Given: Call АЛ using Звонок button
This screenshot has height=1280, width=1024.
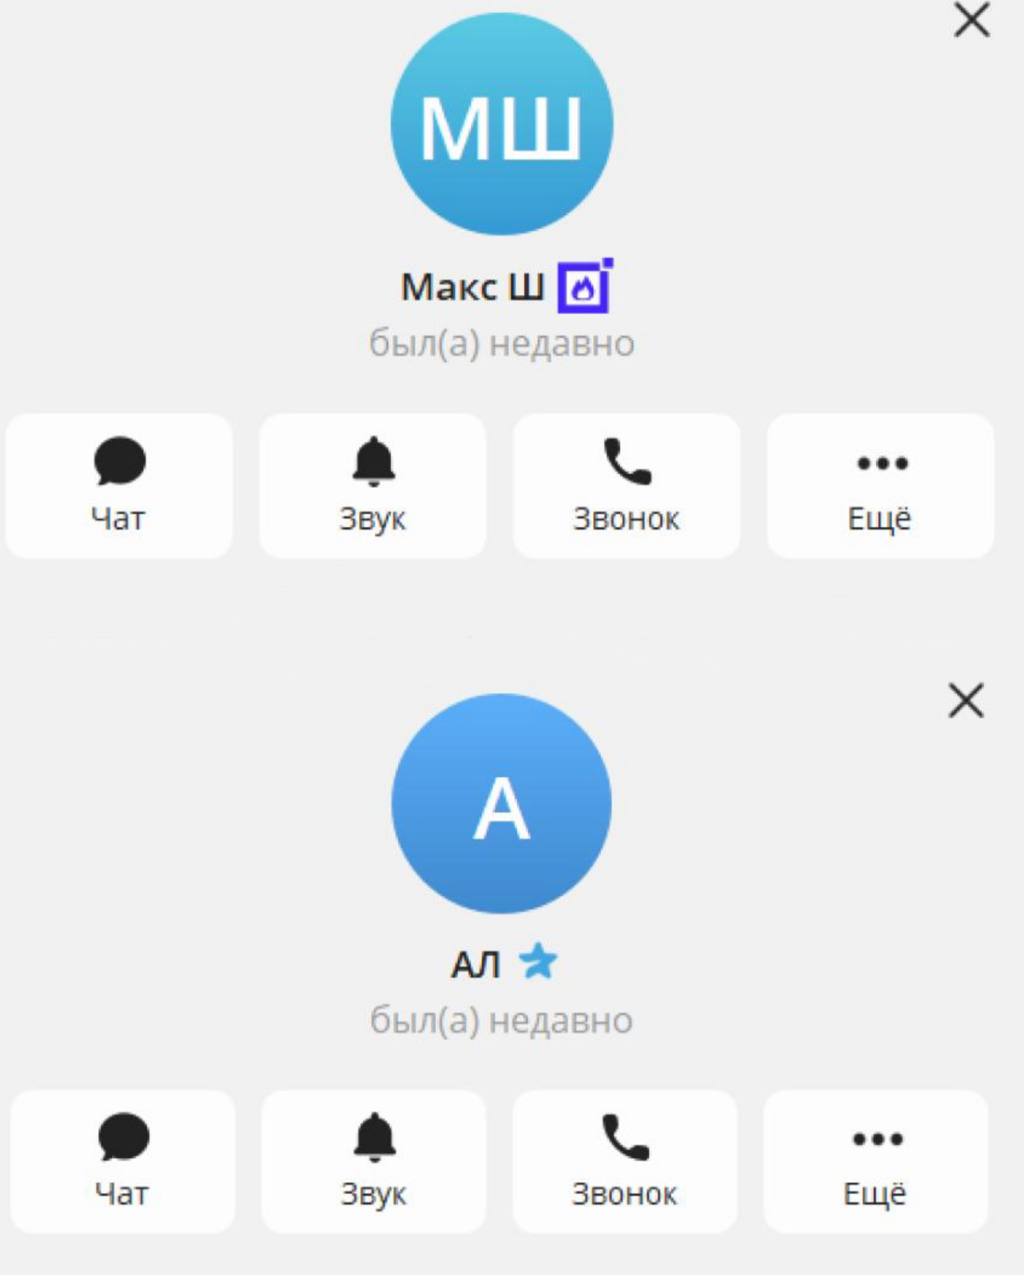Looking at the screenshot, I should click(625, 1162).
